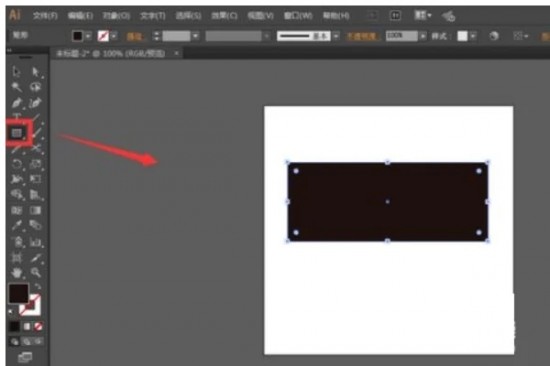Click the orange 不透明度 opacity link
550x366 pixels.
click(x=361, y=36)
